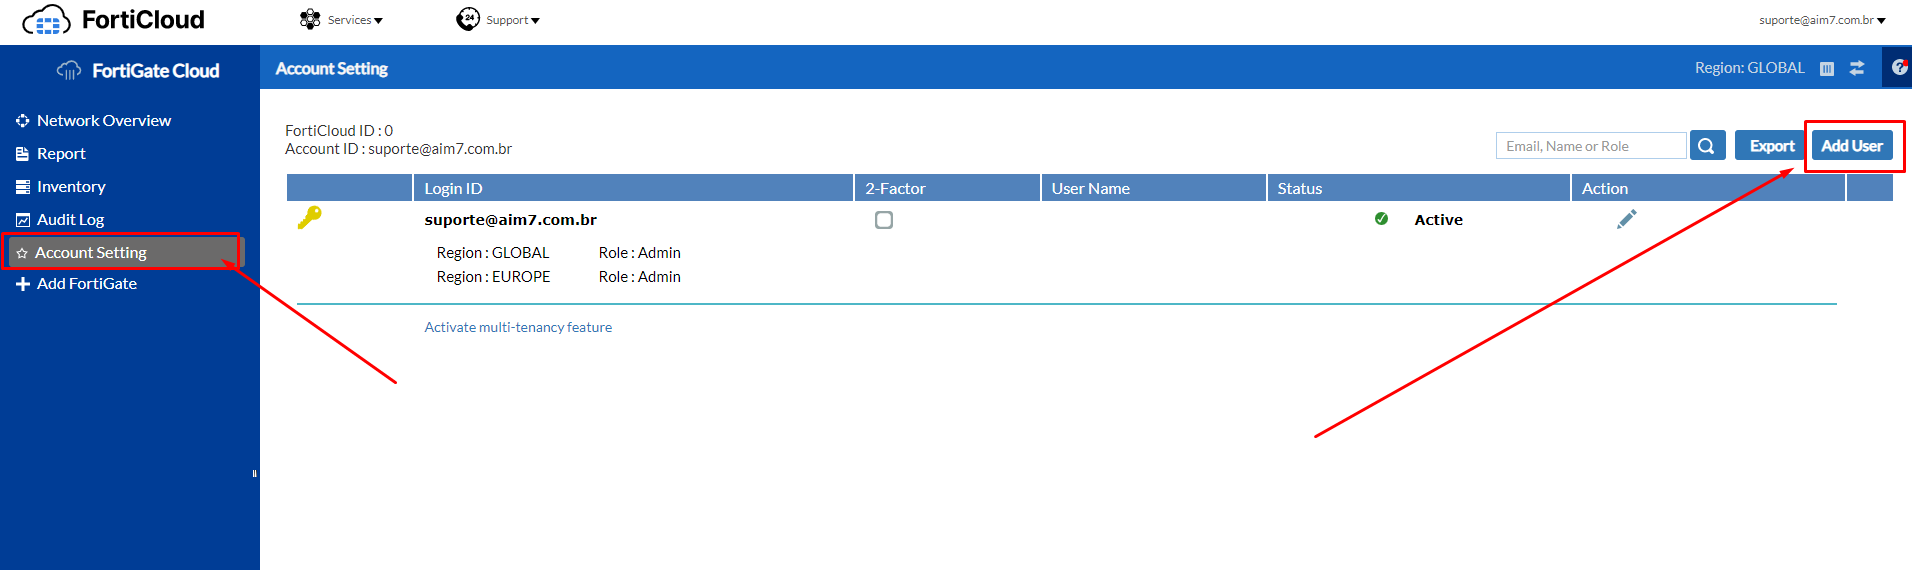1912x570 pixels.
Task: Click the Login ID column header
Action: [x=633, y=188]
